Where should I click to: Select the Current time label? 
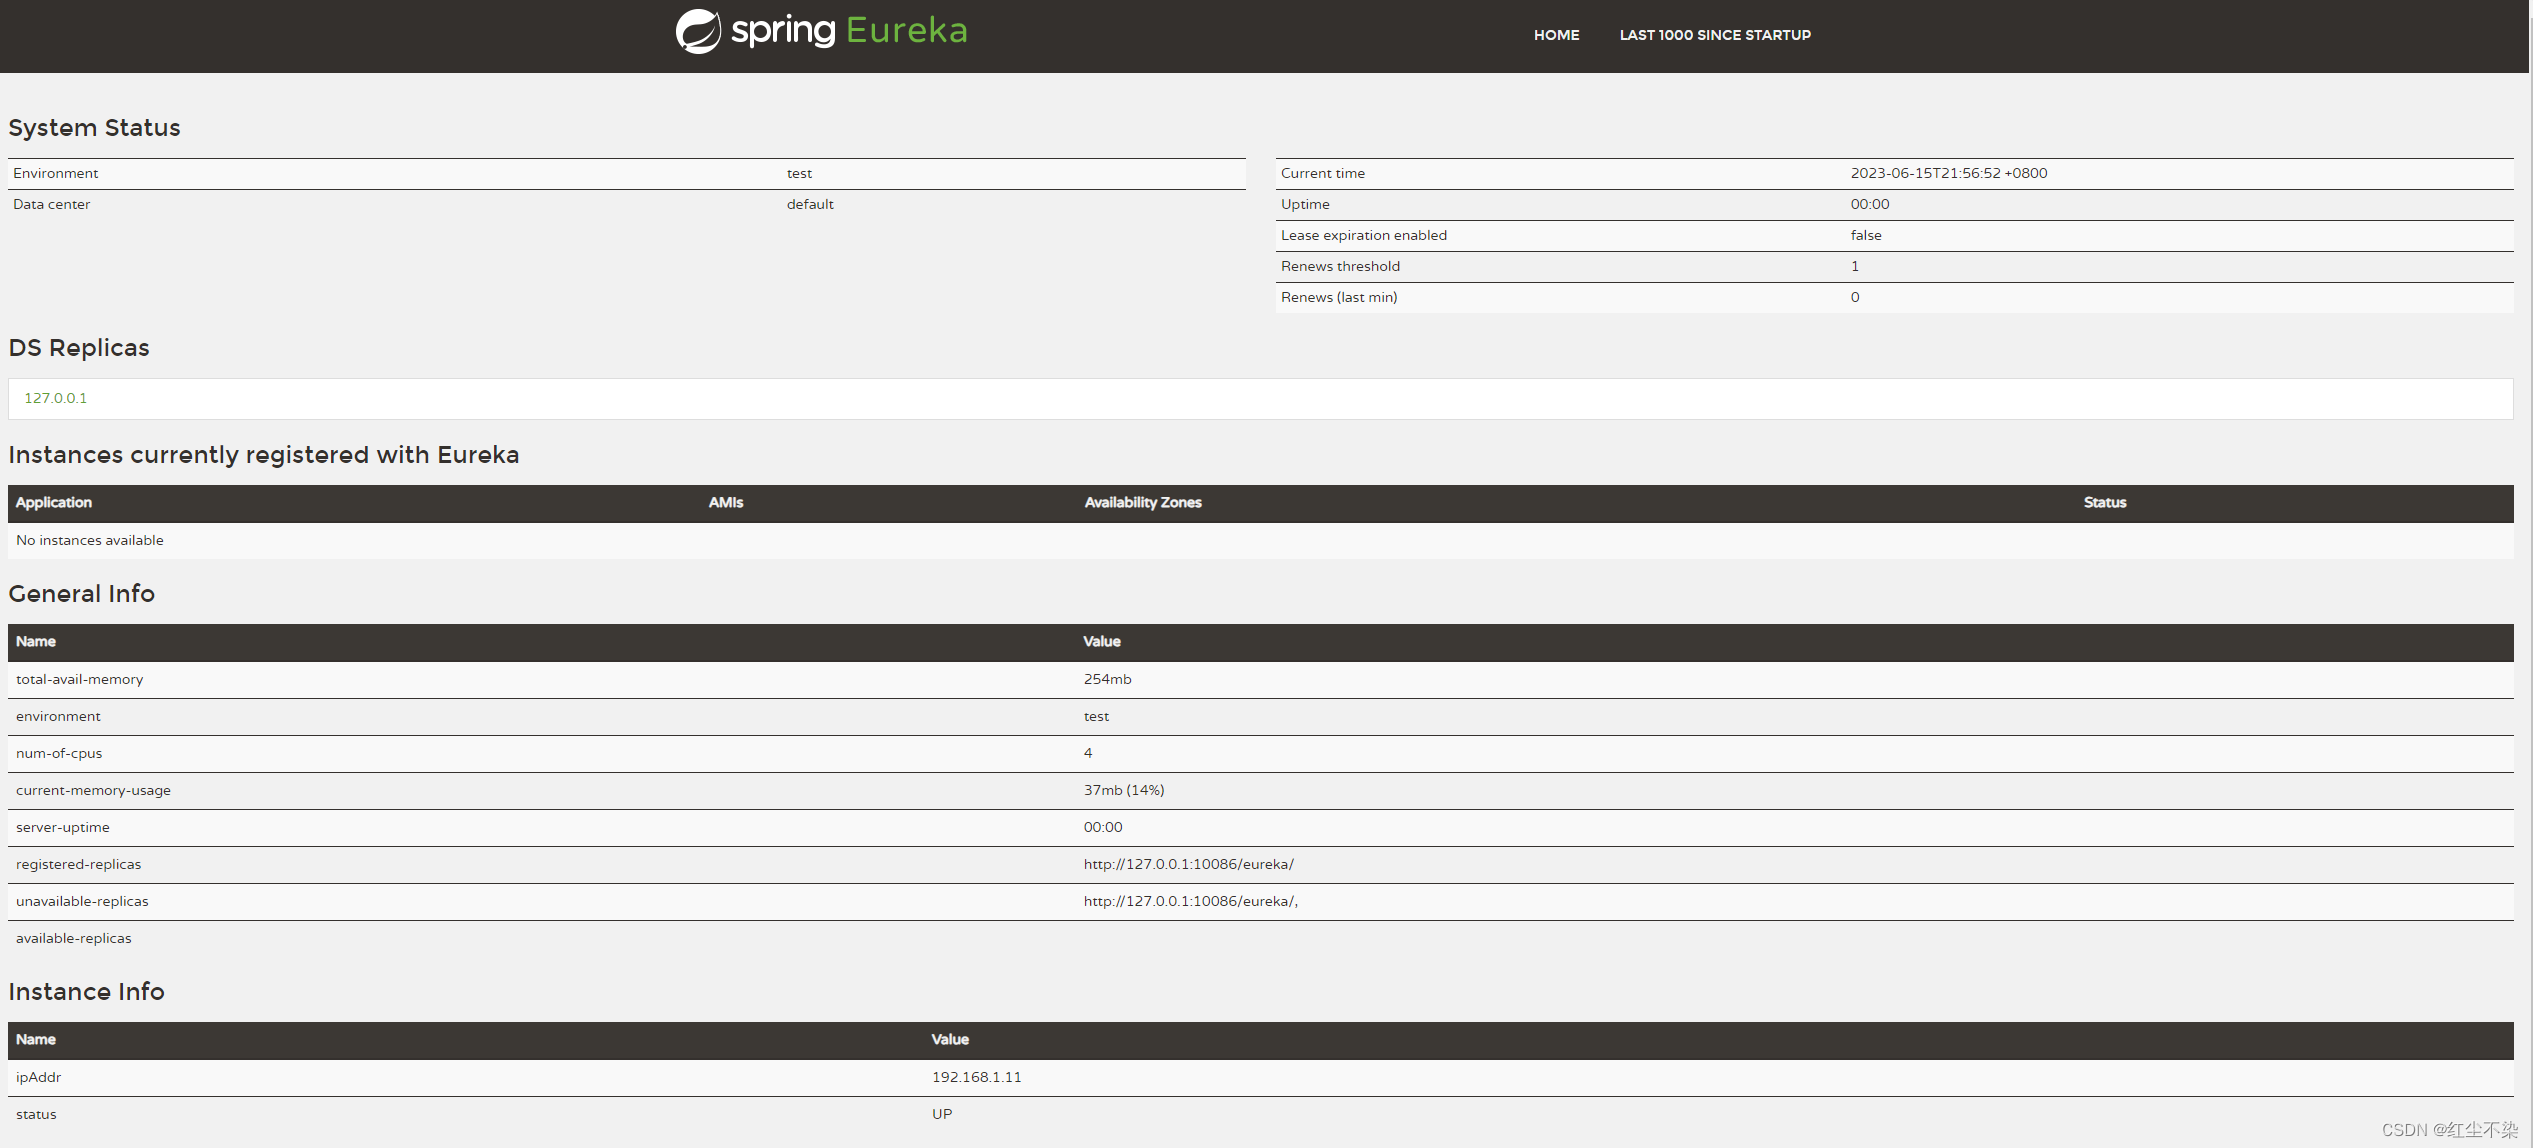pyautogui.click(x=1322, y=173)
